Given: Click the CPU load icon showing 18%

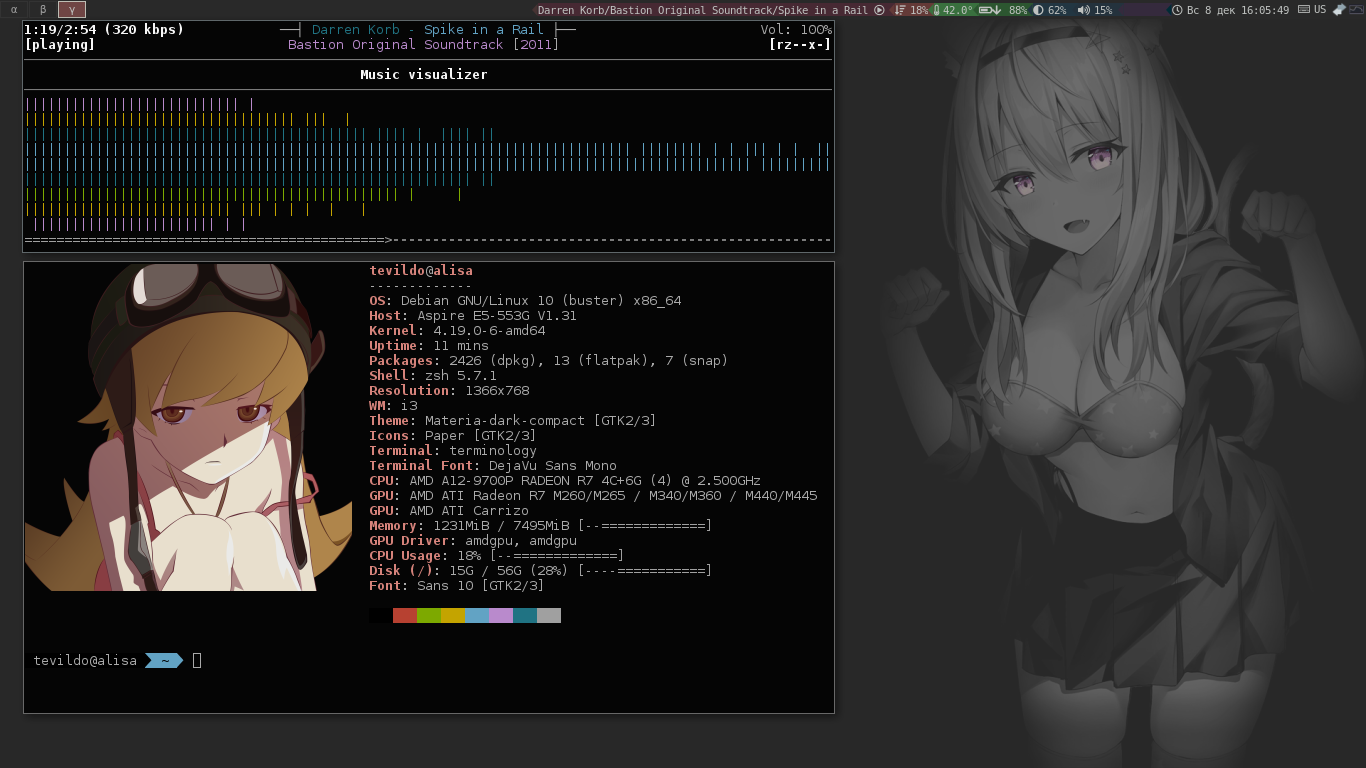Looking at the screenshot, I should coord(900,10).
